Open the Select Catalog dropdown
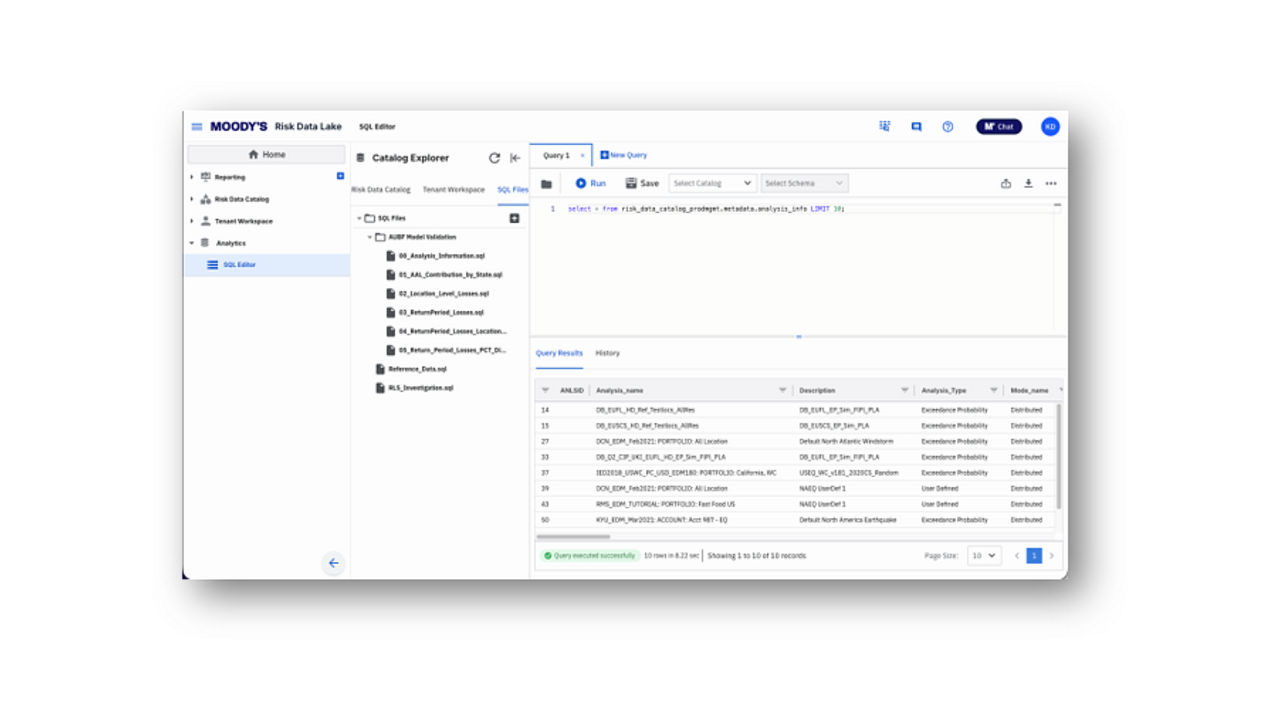 tap(712, 184)
